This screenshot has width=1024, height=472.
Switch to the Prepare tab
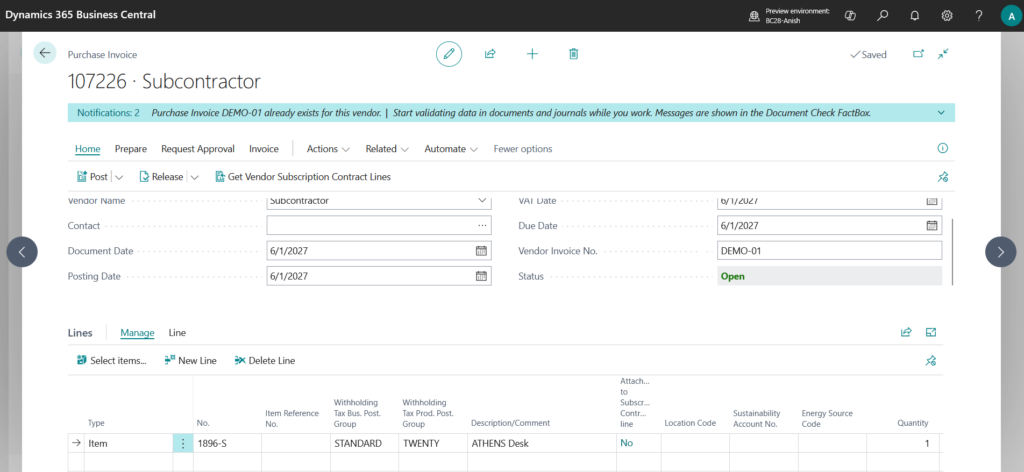click(131, 149)
